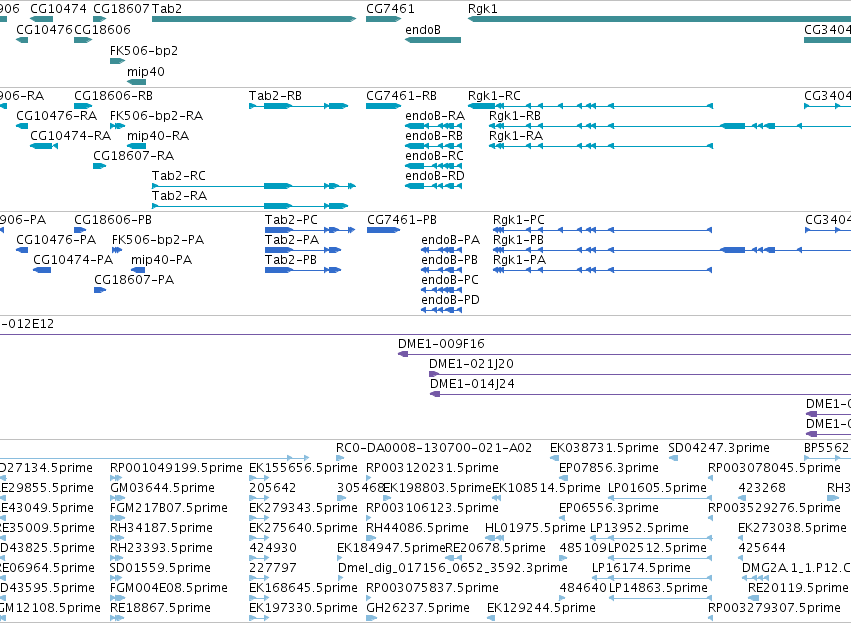Viewport: 851px width, 623px height.
Task: Click the endoB-RB transcript label
Action: coord(434,136)
